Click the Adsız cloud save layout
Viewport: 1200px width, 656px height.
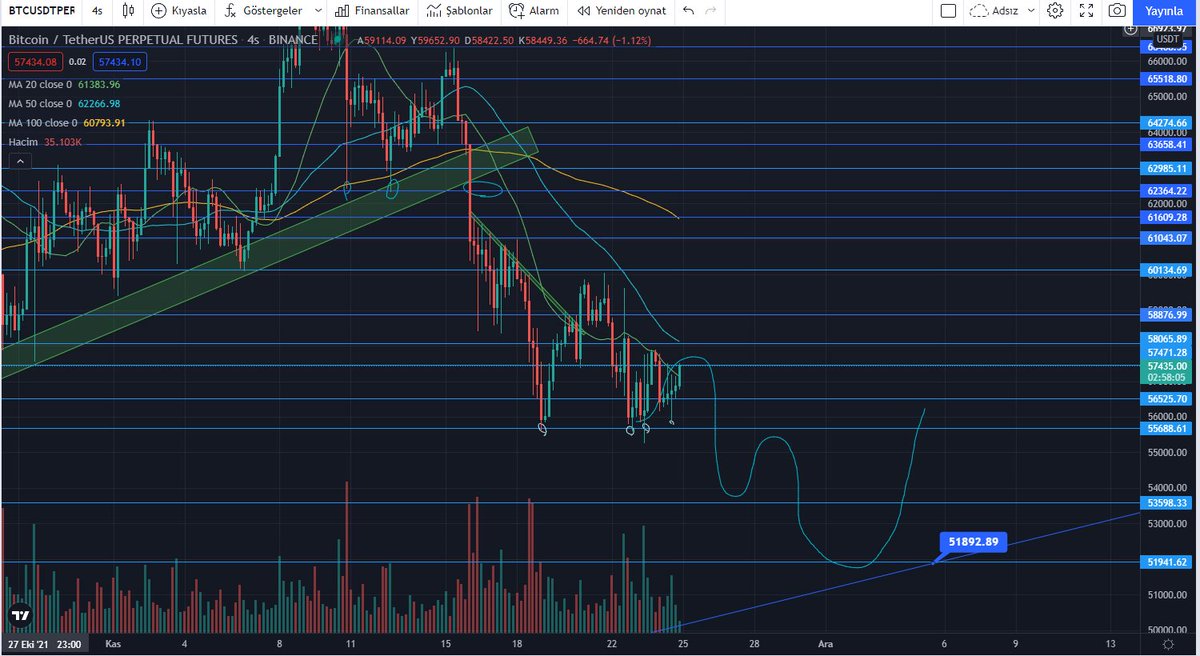click(994, 11)
